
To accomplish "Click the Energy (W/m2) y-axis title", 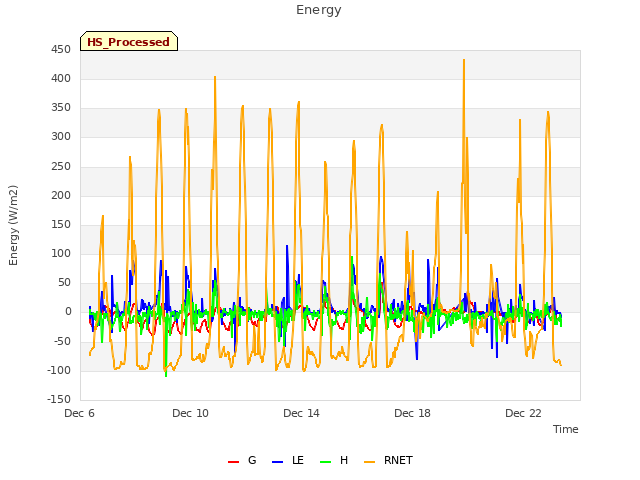I will coord(13,225).
